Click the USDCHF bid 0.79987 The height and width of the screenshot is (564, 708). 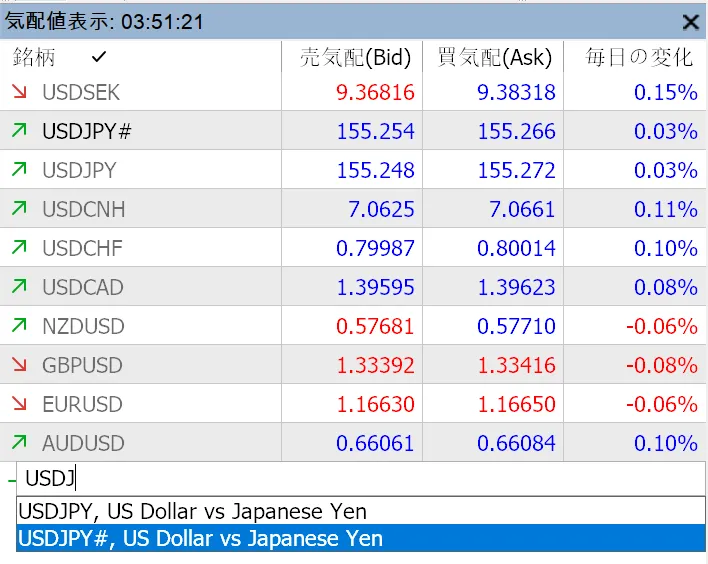click(375, 248)
